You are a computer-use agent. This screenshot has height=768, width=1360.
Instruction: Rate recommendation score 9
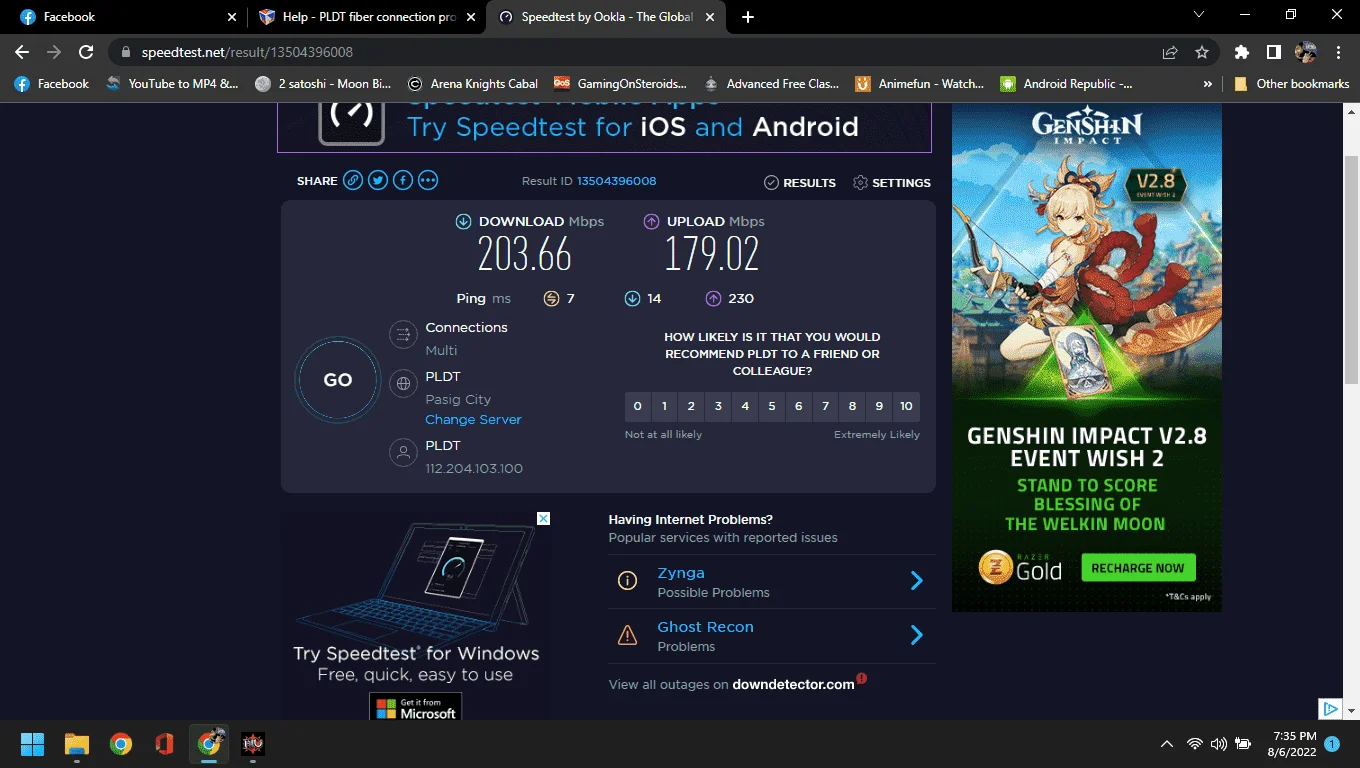tap(880, 406)
